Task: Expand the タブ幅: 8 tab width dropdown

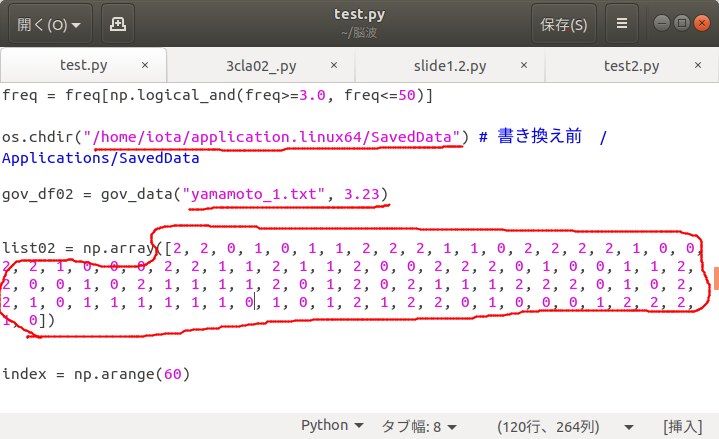Action: point(418,425)
